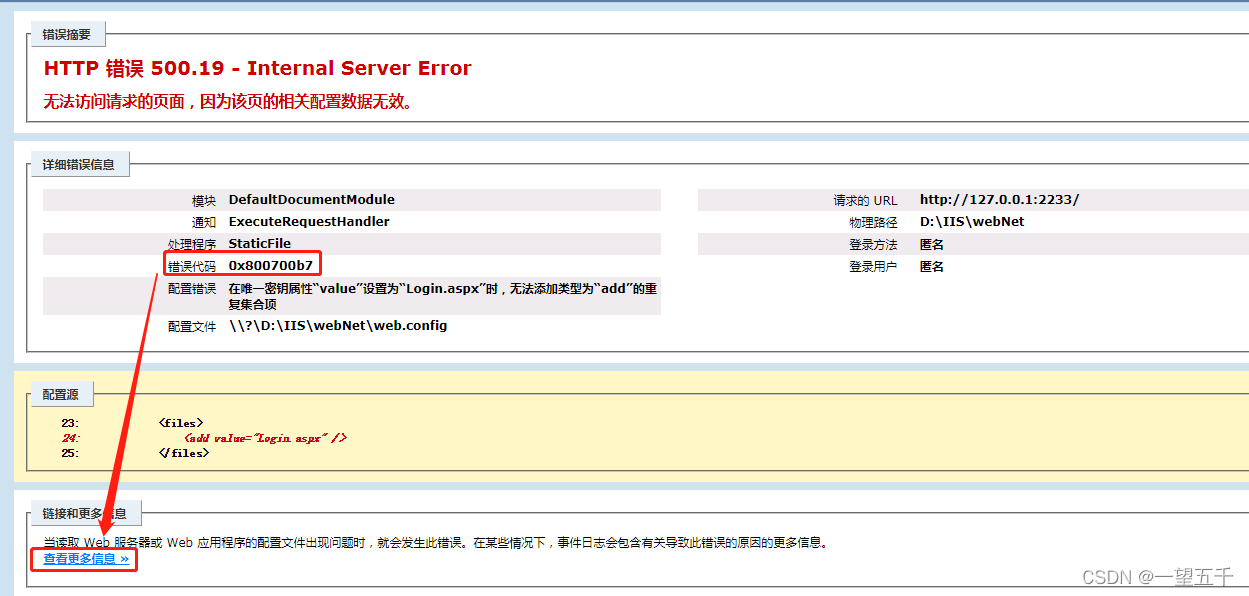
Task: Click the 请求的 URL field label
Action: pos(866,200)
